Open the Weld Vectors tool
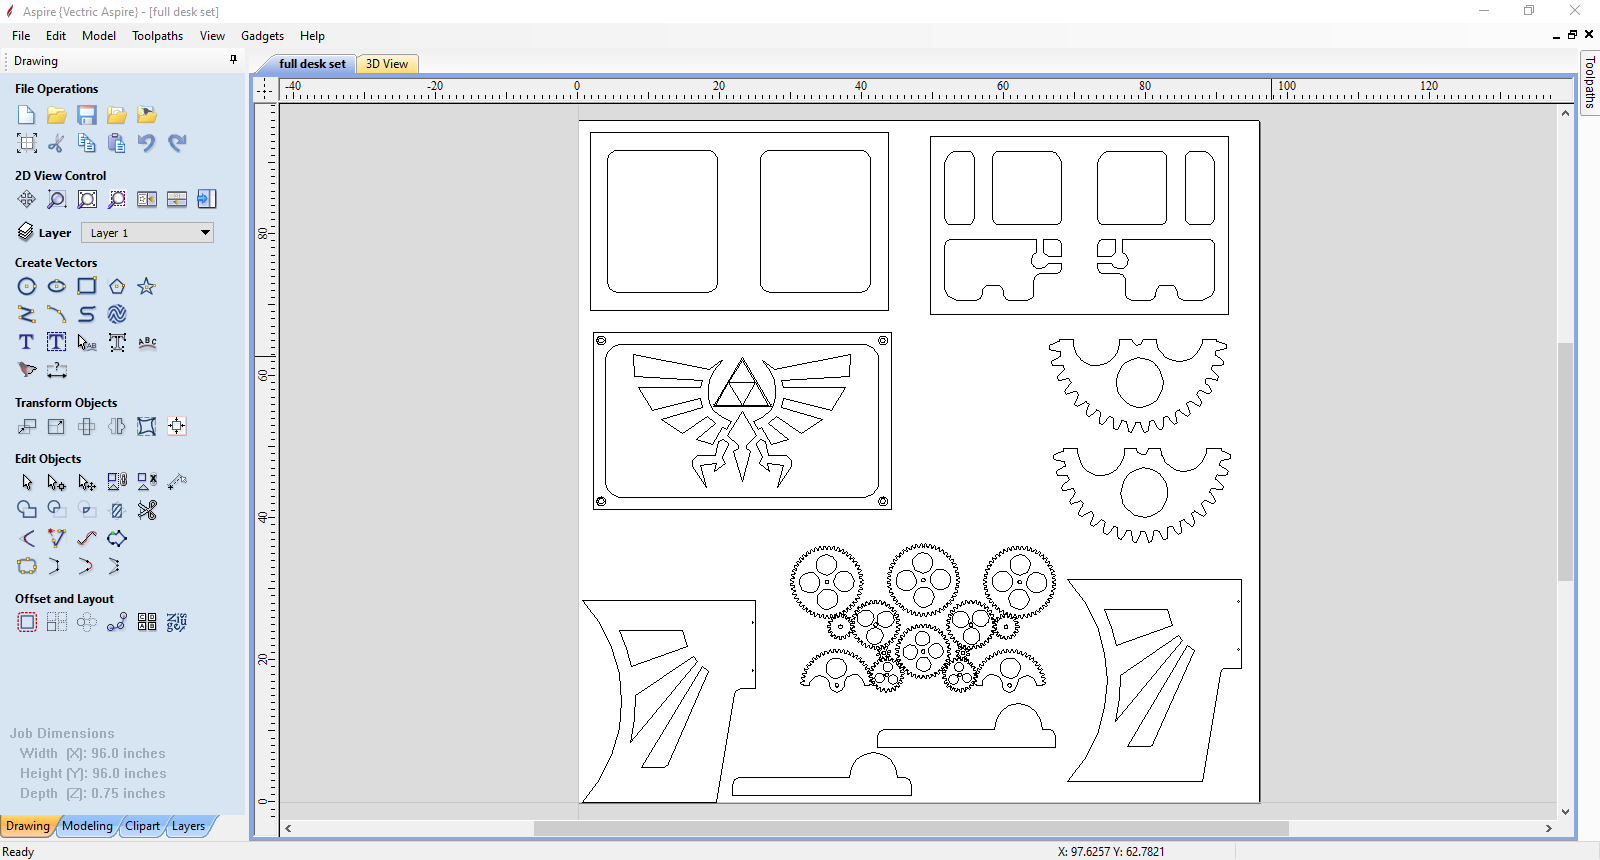This screenshot has width=1600, height=860. (27, 510)
